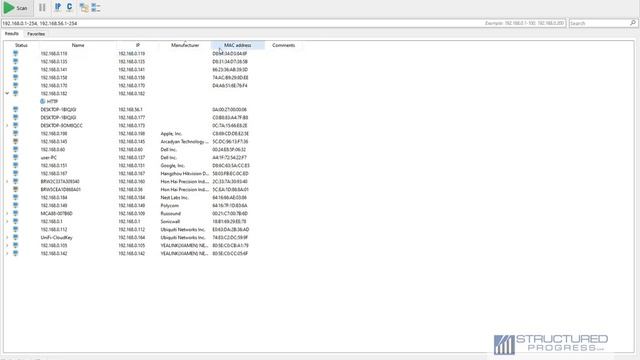Viewport: 640px width, 360px height.
Task: Click the Sonicwall manufacturer cell
Action: click(x=170, y=222)
